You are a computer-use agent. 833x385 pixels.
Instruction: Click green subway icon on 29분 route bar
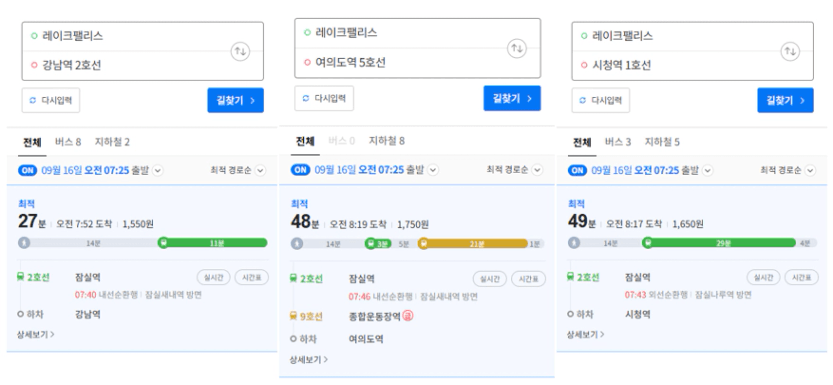pyautogui.click(x=647, y=243)
